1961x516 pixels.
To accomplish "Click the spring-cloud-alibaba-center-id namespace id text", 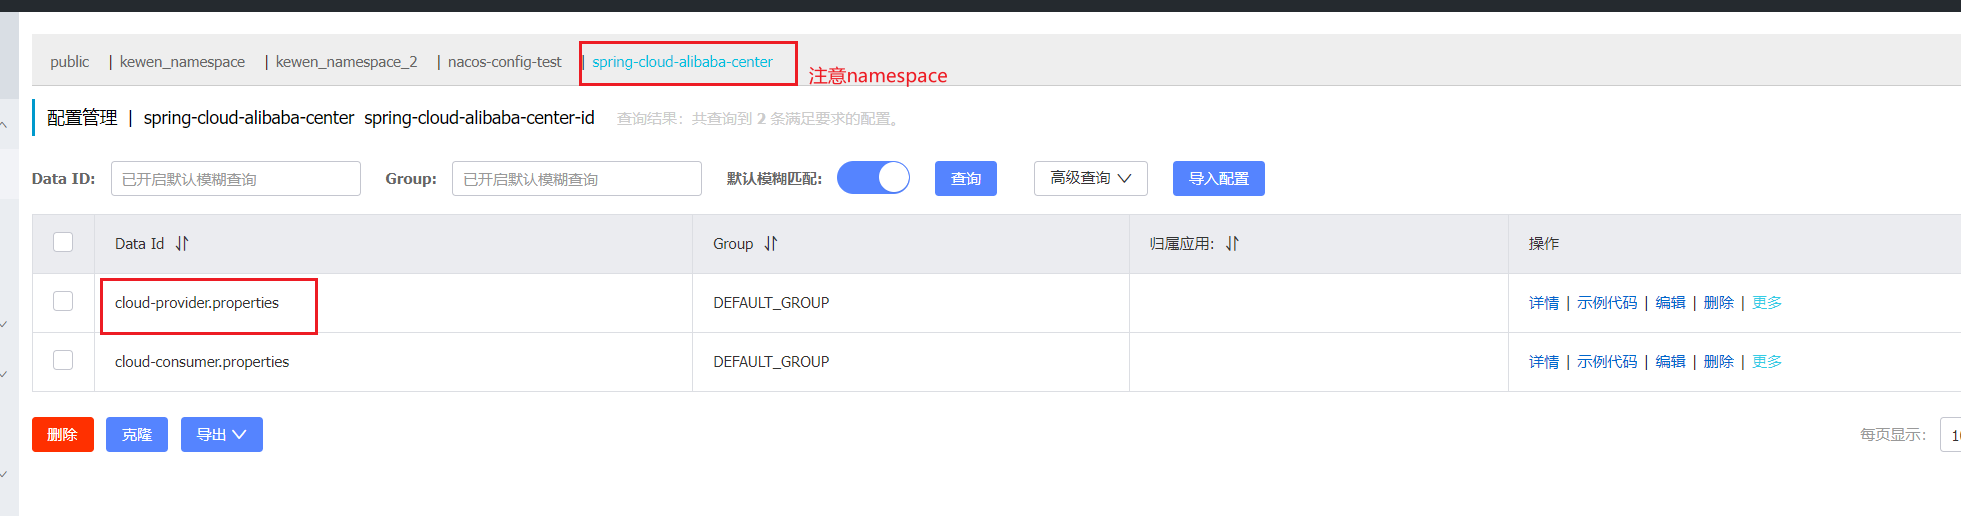I will pos(479,118).
